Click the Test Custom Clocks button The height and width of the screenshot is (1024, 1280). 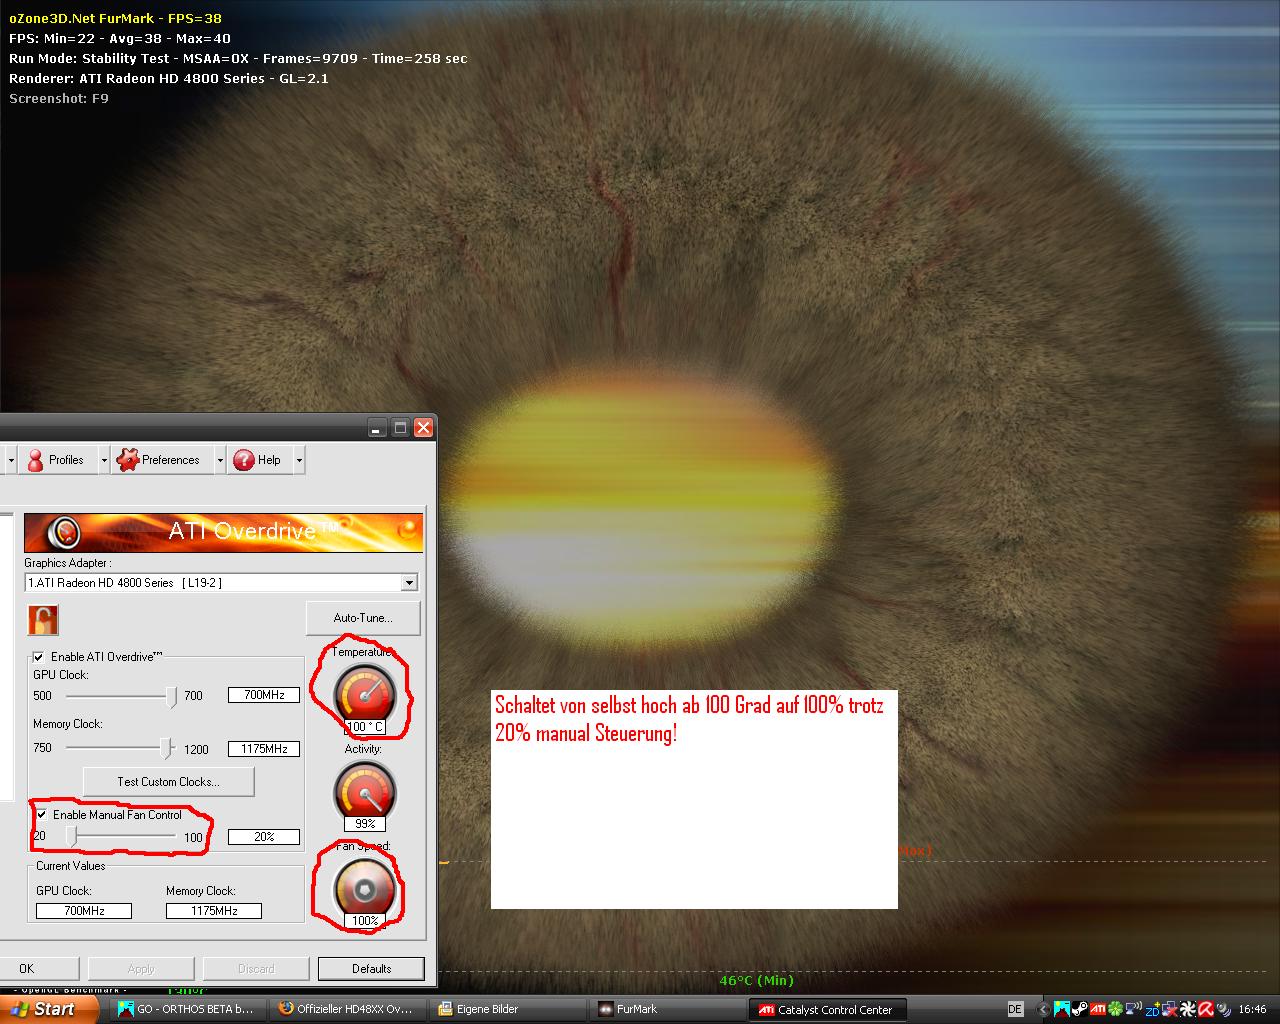tap(168, 782)
